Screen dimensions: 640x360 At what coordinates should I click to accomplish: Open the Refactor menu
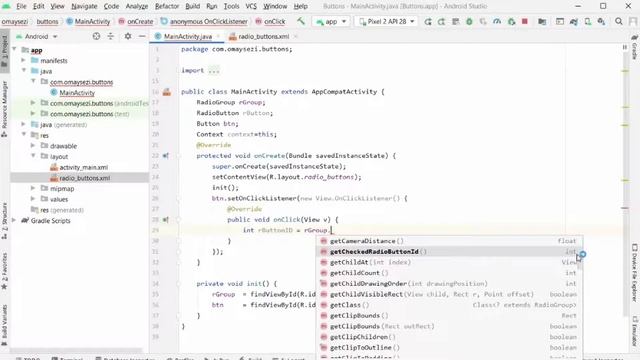click(167, 6)
